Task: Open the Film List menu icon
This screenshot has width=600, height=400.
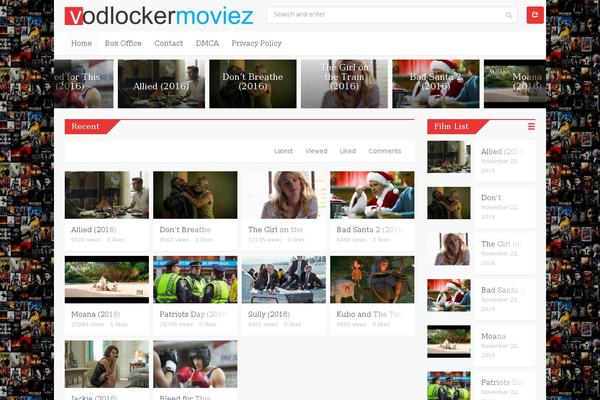Action: tap(531, 126)
